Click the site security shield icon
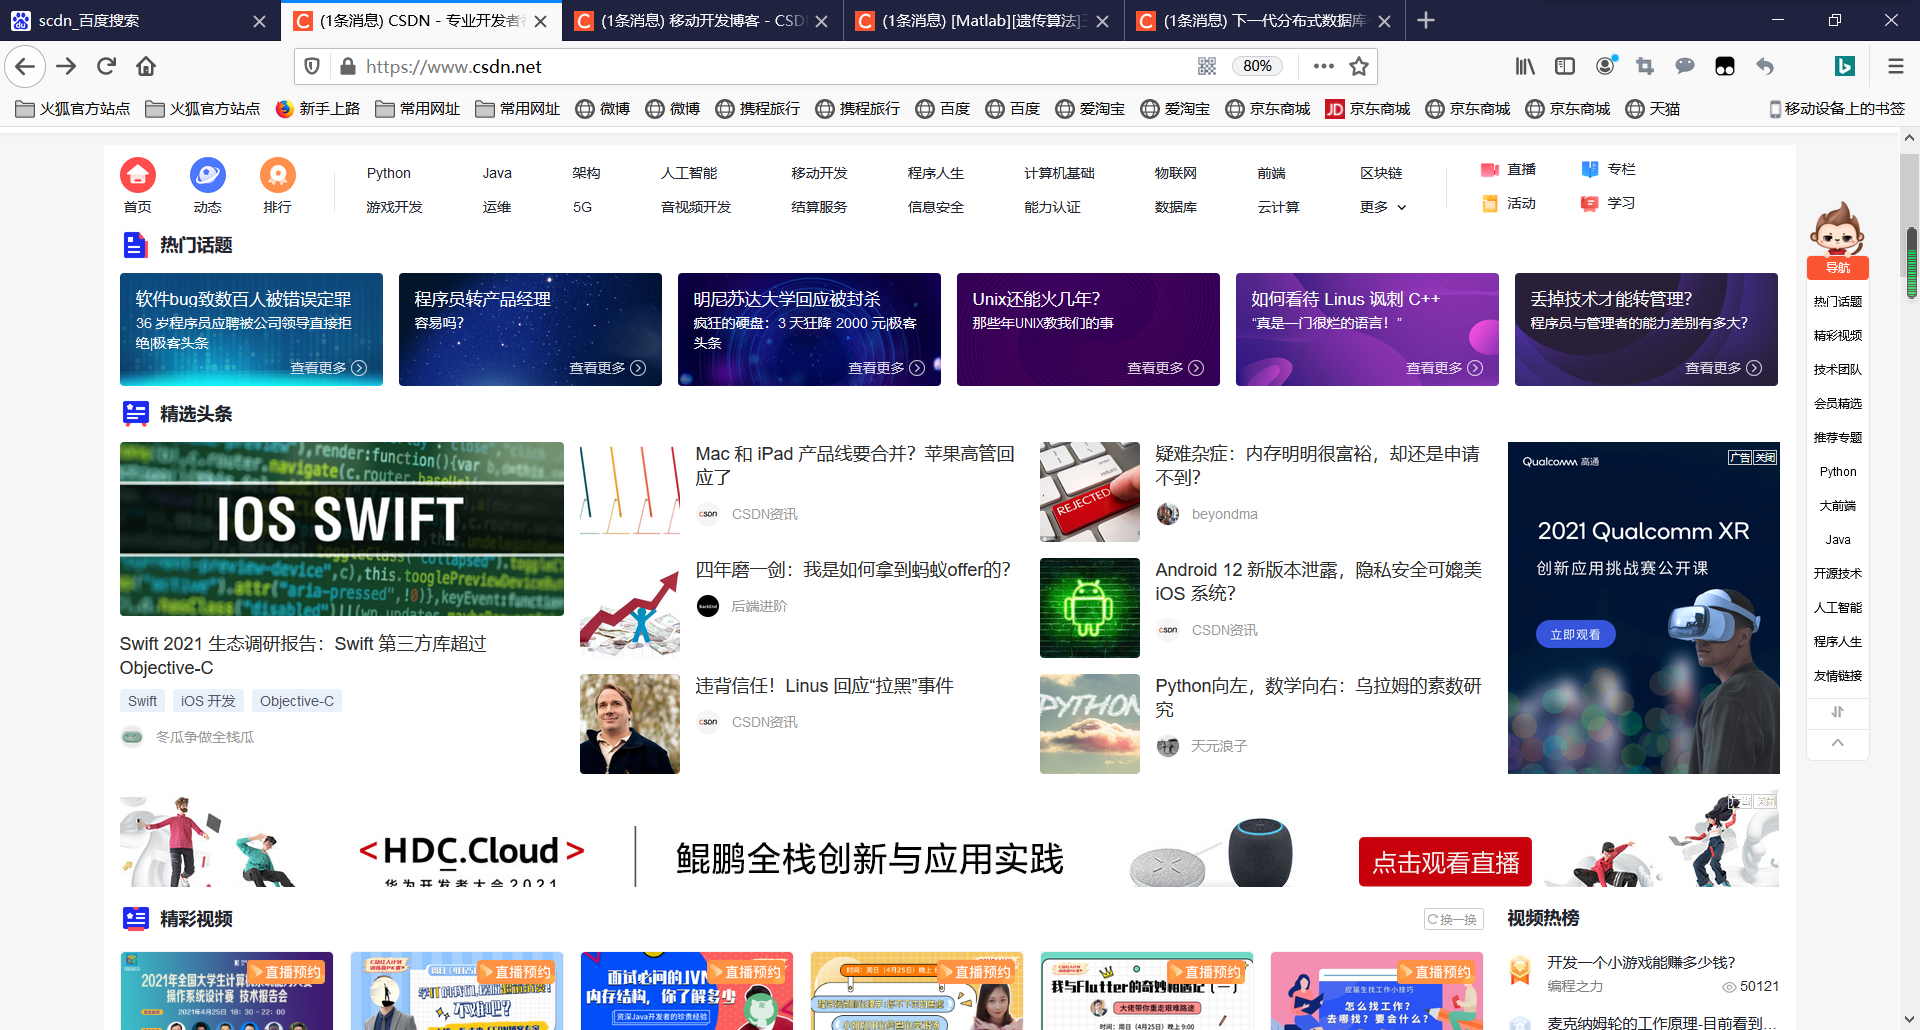Screen dimensions: 1920x1030 [x=312, y=66]
